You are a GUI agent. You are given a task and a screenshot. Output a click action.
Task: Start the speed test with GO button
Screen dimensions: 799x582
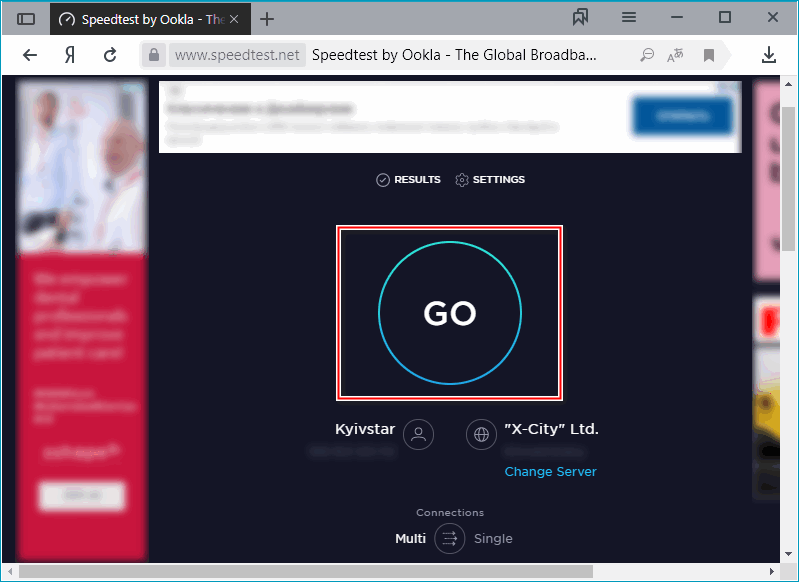[x=450, y=313]
